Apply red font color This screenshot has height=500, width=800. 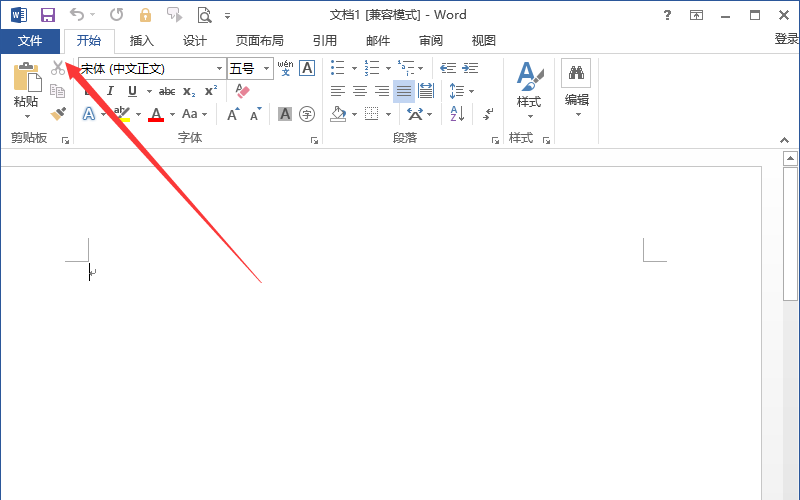tap(156, 114)
